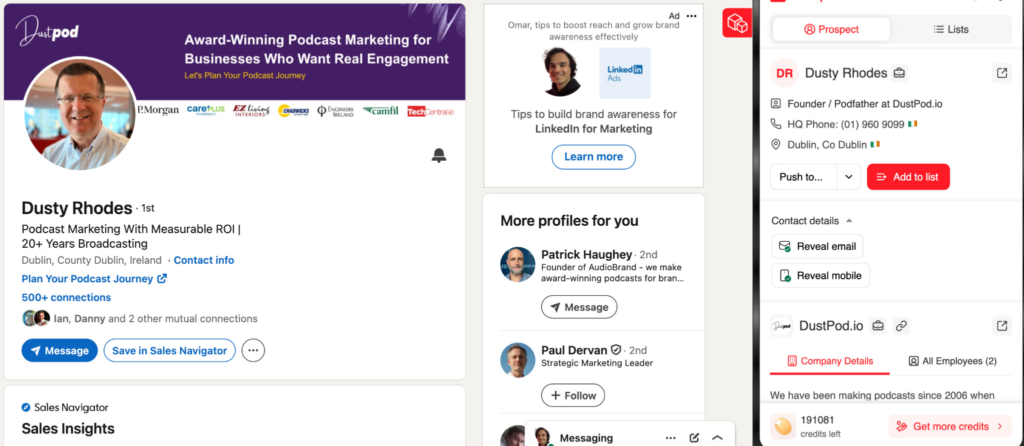Viewport: 1024px width, 446px height.
Task: Expand Messaging bar with the up chevron
Action: point(717,438)
